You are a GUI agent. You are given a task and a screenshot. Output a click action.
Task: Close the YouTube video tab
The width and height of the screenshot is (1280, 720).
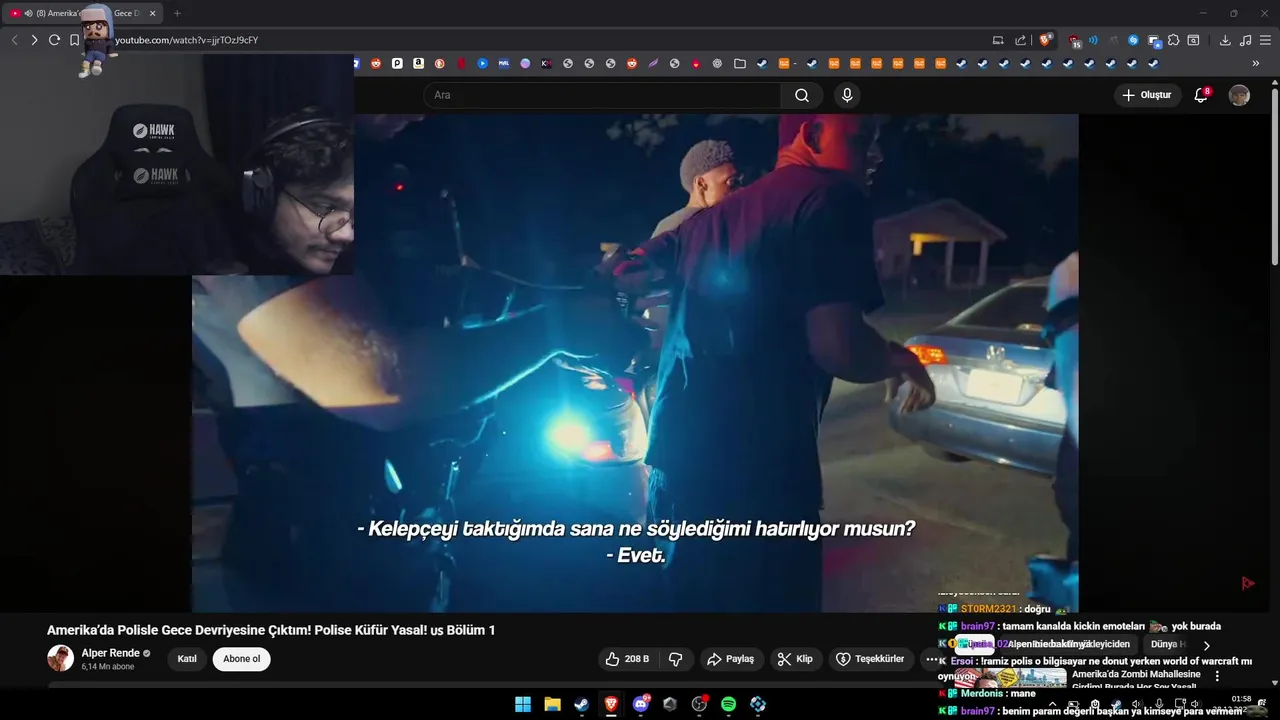tap(152, 13)
